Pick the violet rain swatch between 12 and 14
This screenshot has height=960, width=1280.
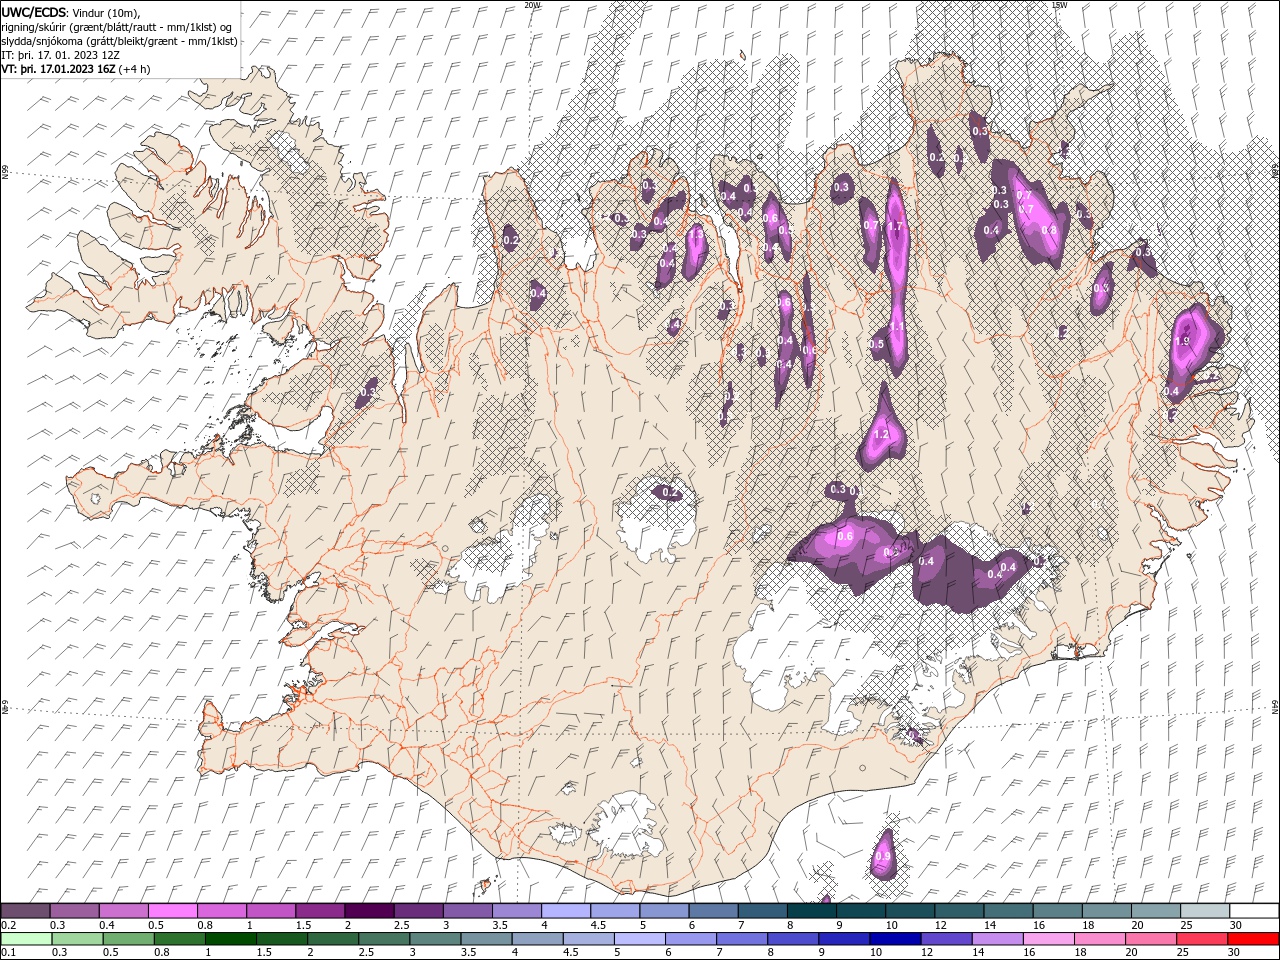click(946, 938)
